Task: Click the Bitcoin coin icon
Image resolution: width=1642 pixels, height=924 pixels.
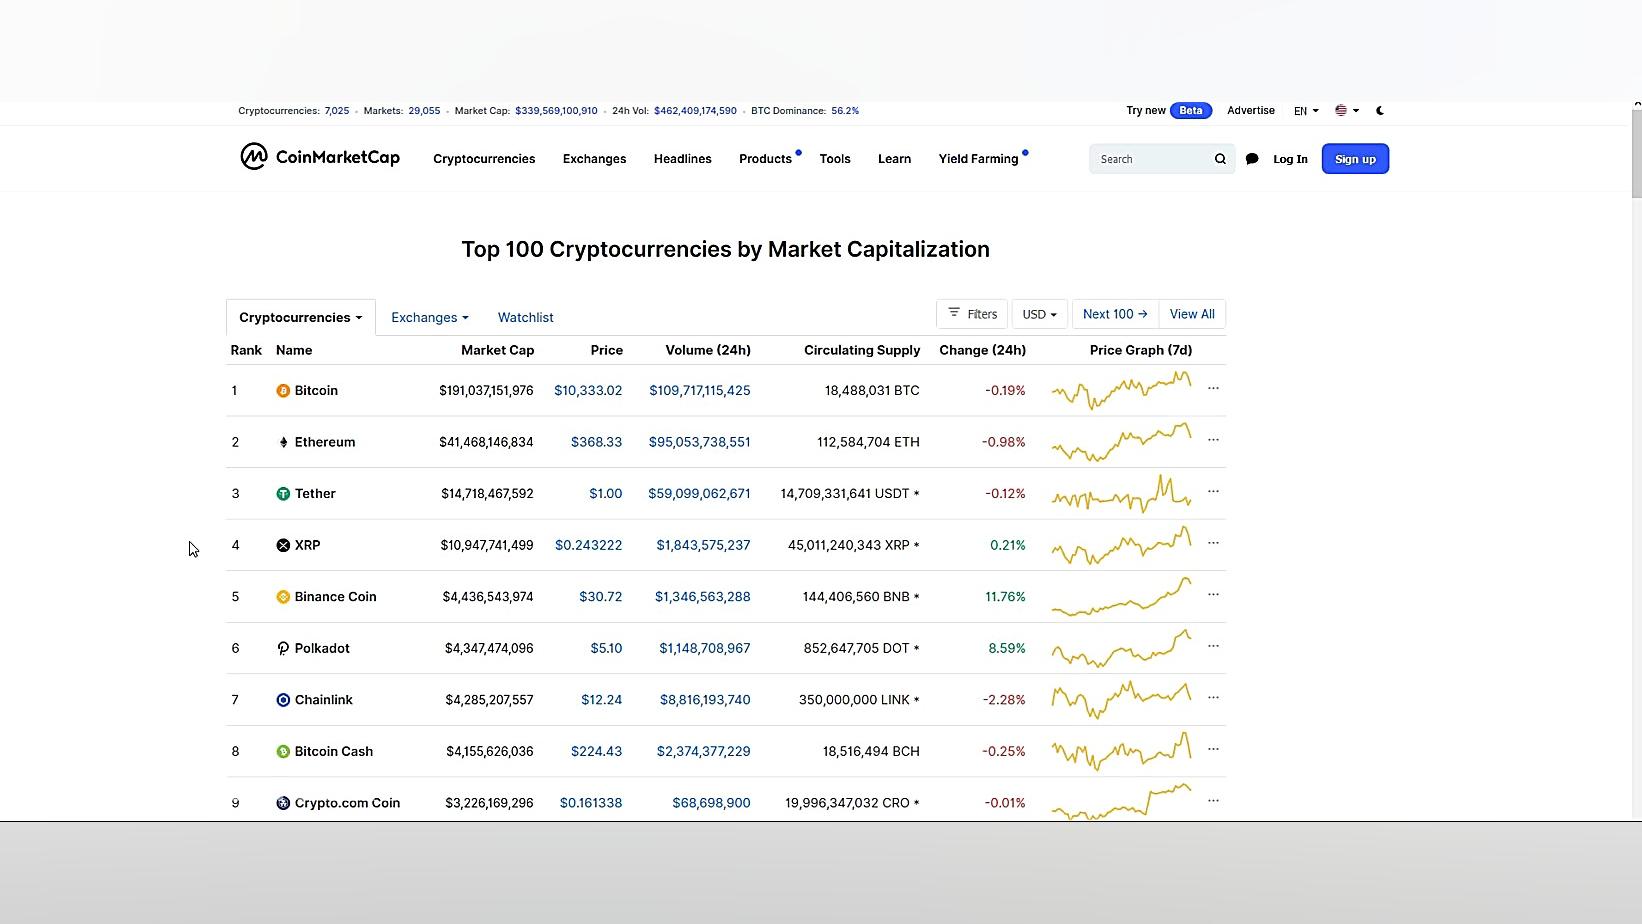Action: [x=283, y=391]
